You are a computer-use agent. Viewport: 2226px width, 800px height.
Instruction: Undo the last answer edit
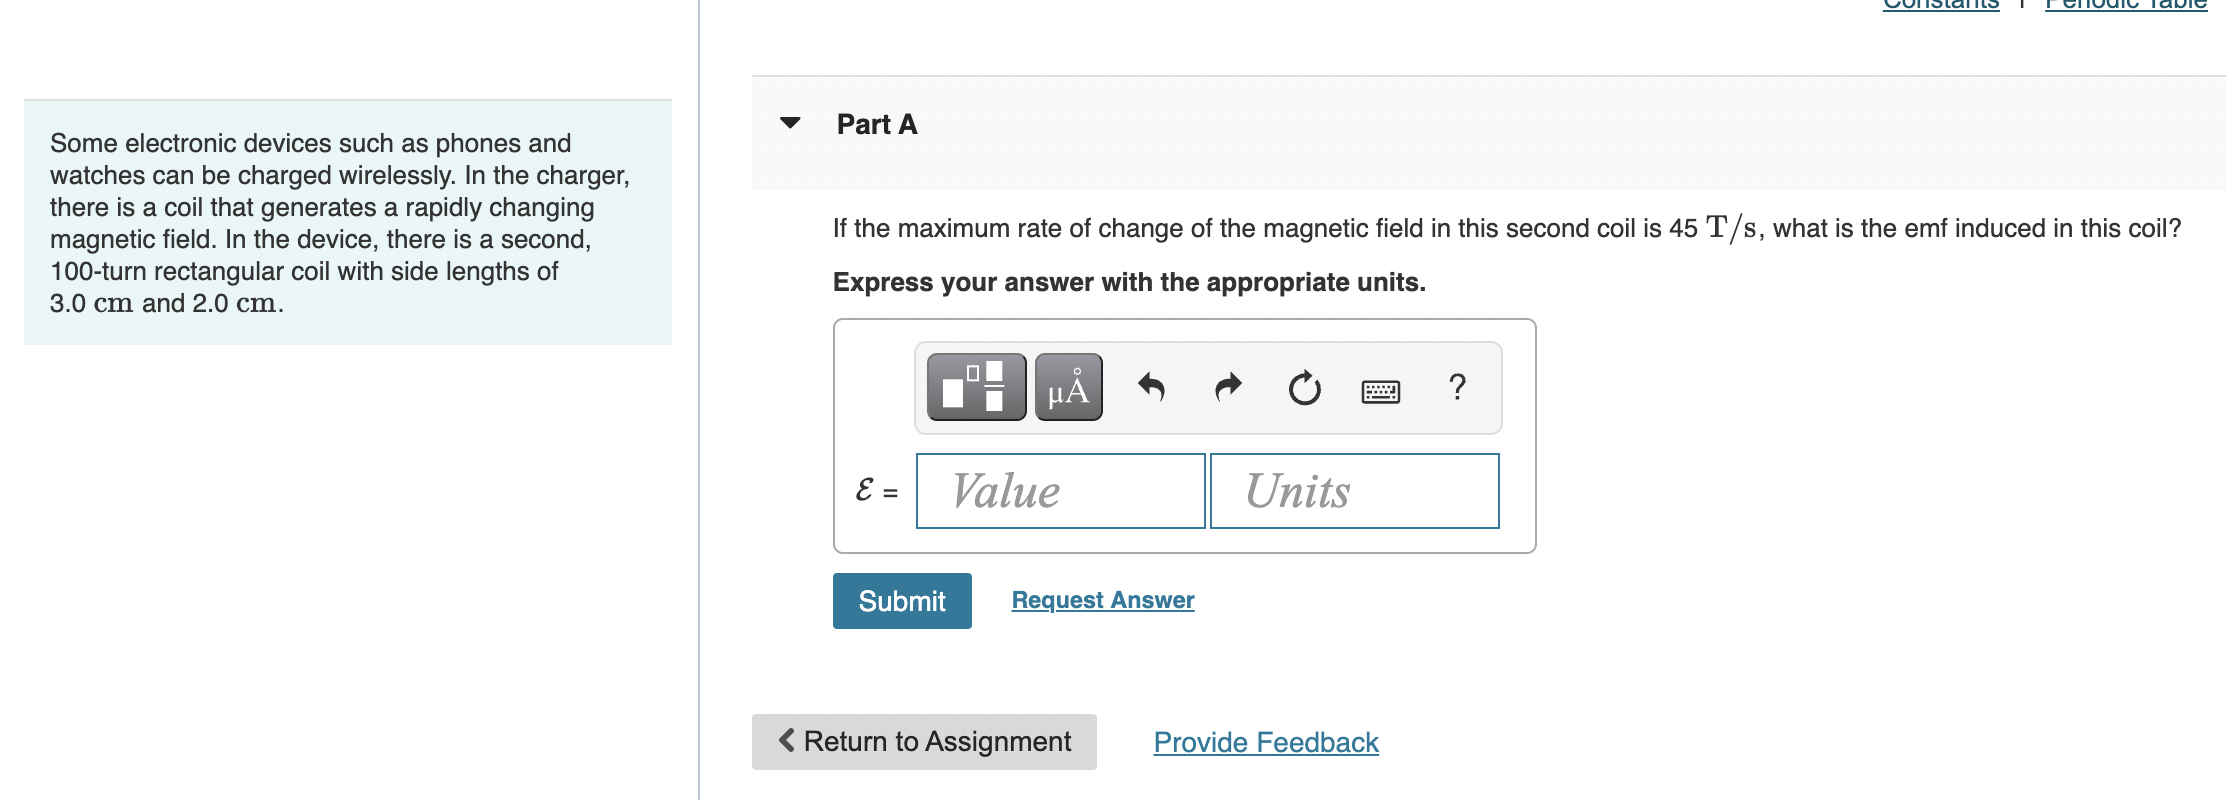pos(1151,387)
